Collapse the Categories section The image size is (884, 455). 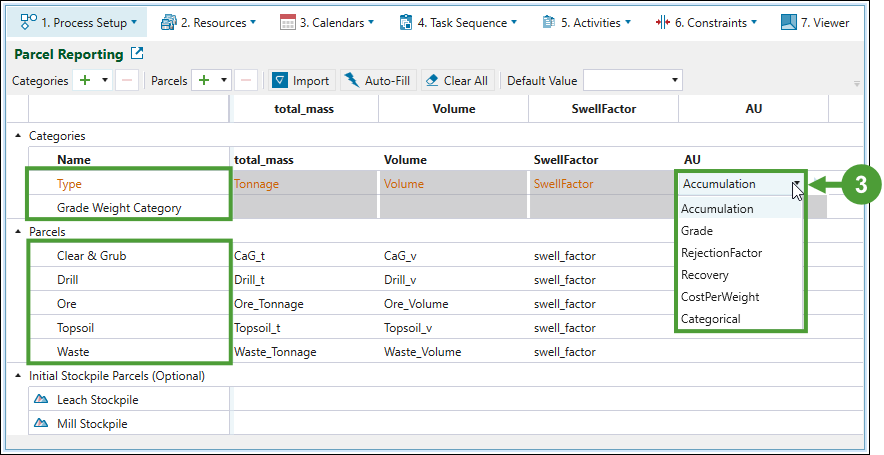click(19, 136)
